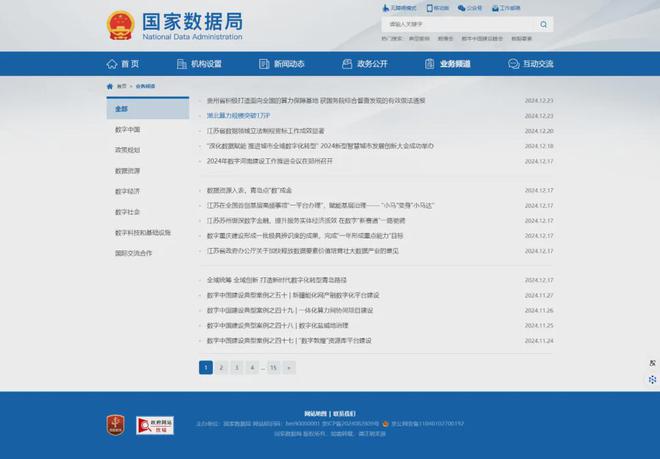Click the 首页 house icon in navigation
Viewport: 660px width, 459px height.
point(112,64)
